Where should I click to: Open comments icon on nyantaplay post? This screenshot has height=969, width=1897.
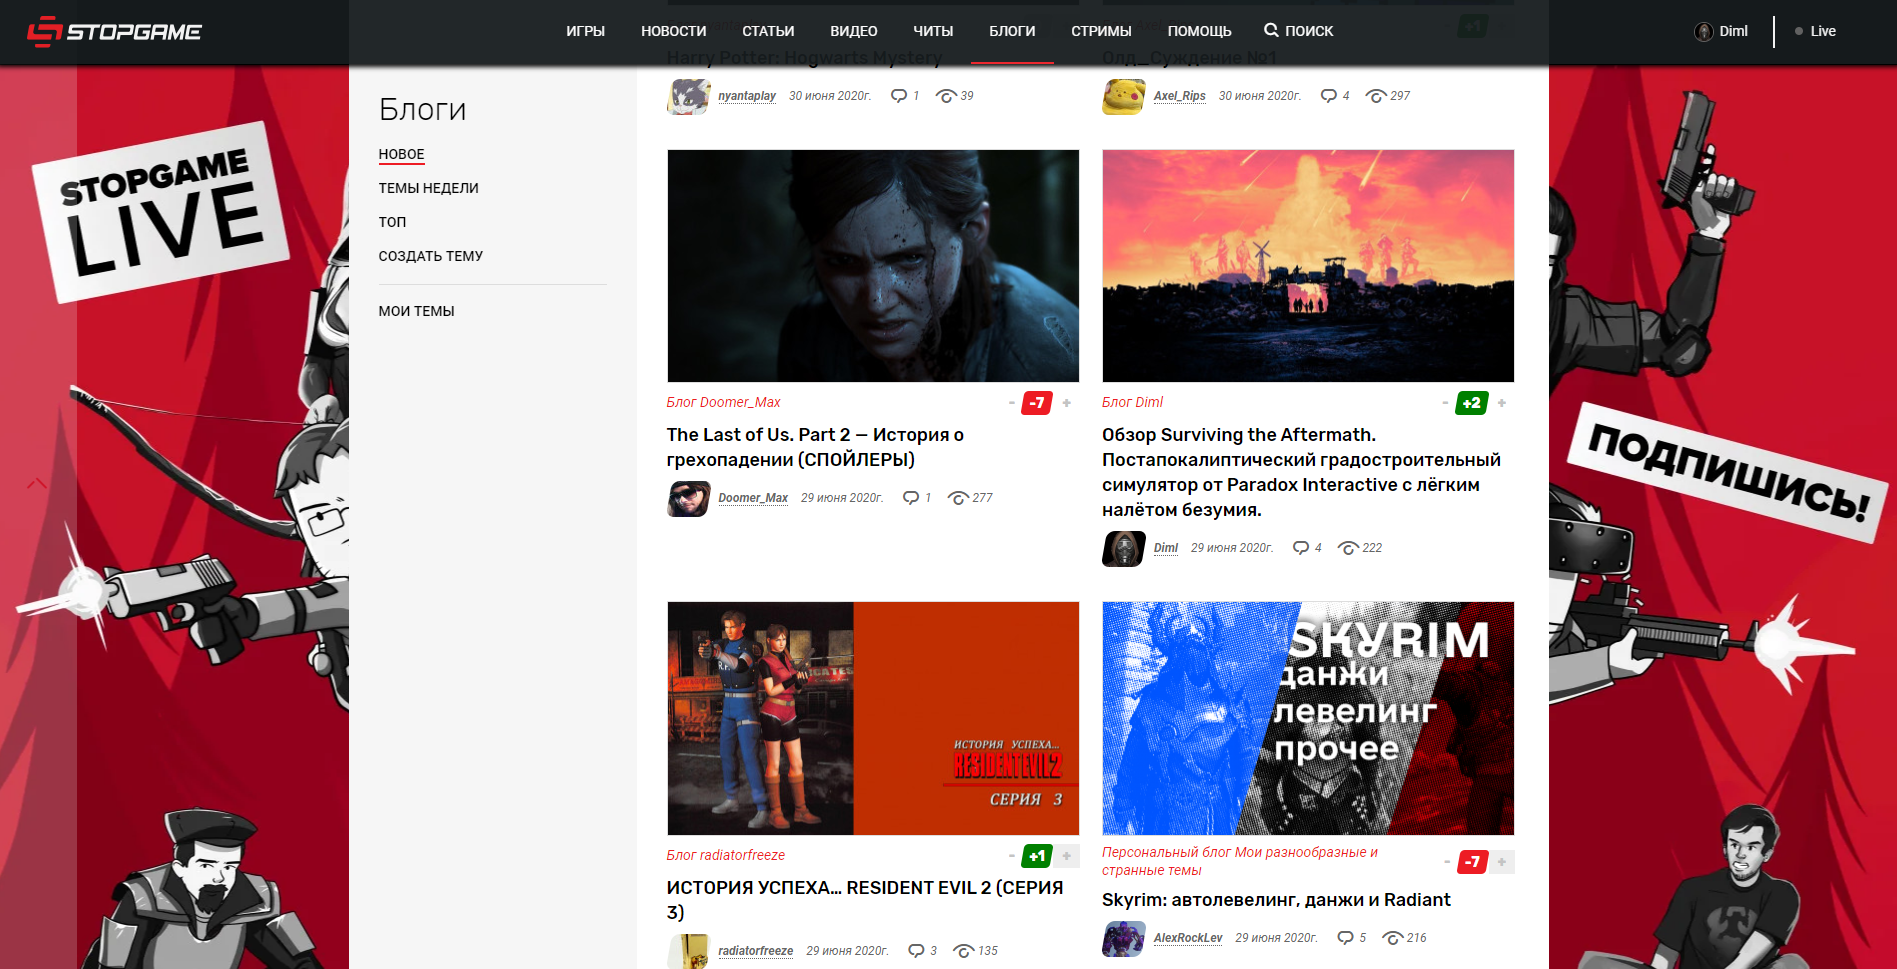click(x=899, y=96)
